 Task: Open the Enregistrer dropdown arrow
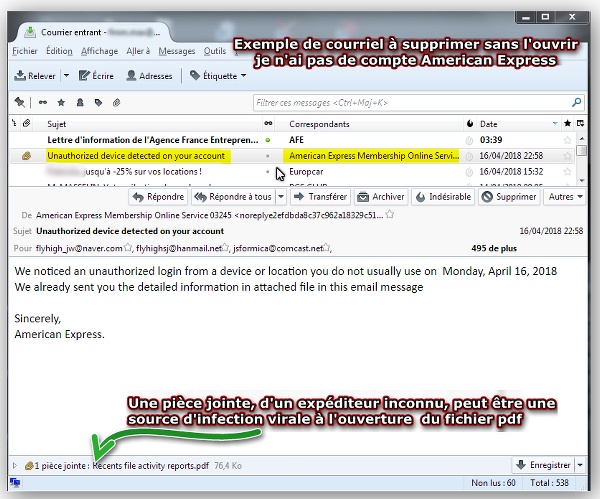point(580,465)
